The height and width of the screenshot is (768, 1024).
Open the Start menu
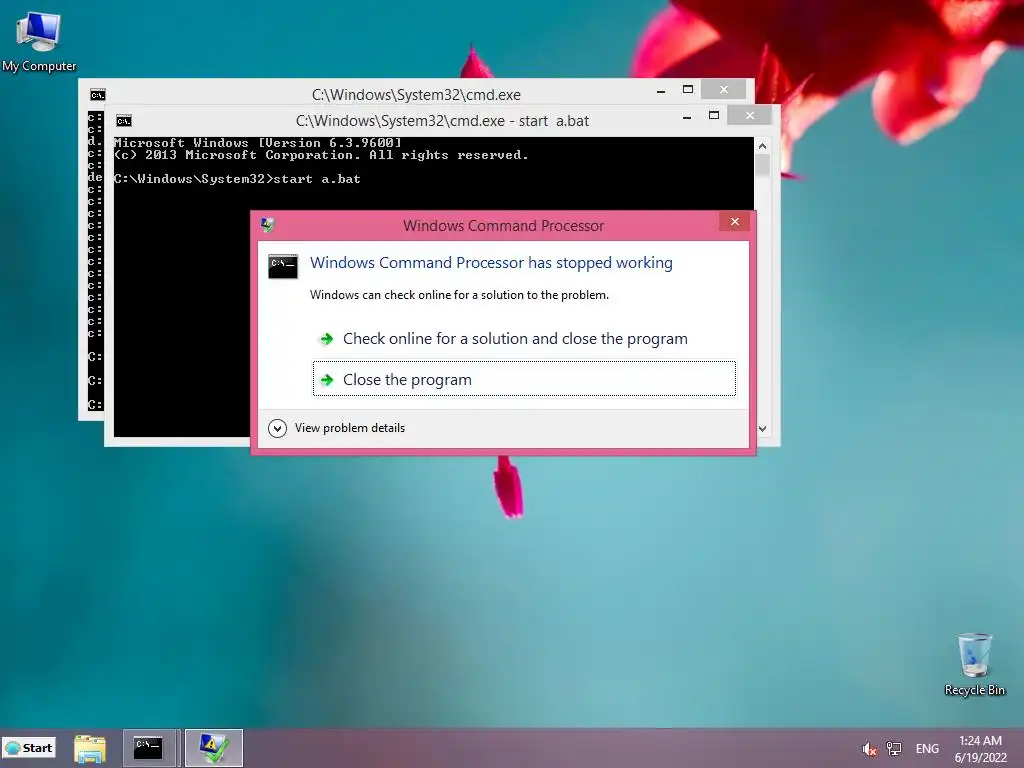point(30,748)
